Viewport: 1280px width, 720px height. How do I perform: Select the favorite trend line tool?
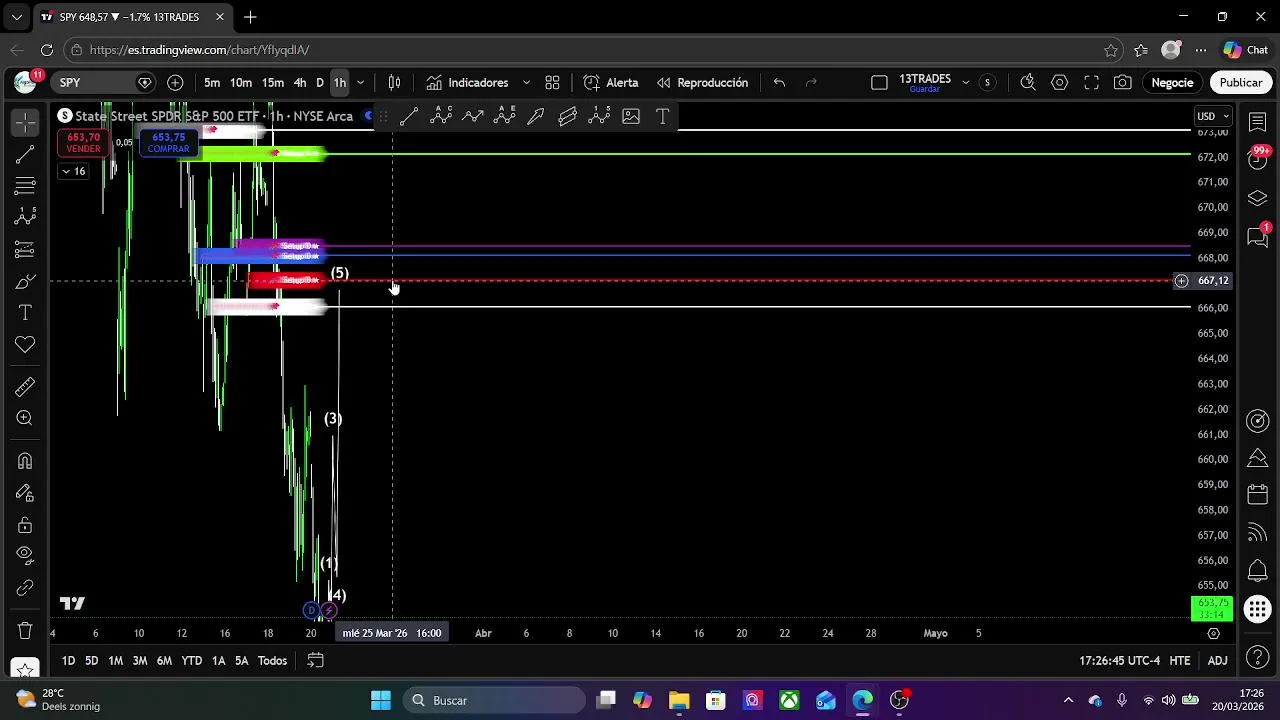pos(409,117)
